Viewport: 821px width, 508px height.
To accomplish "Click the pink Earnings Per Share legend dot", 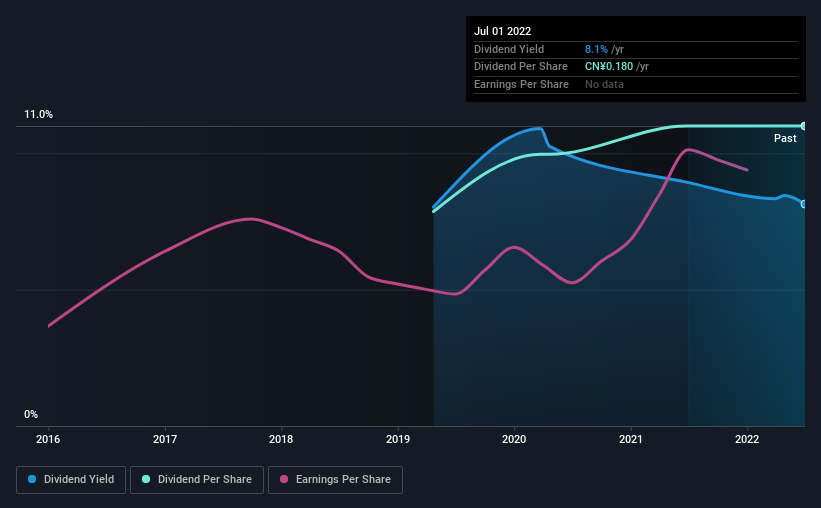I will (x=284, y=479).
